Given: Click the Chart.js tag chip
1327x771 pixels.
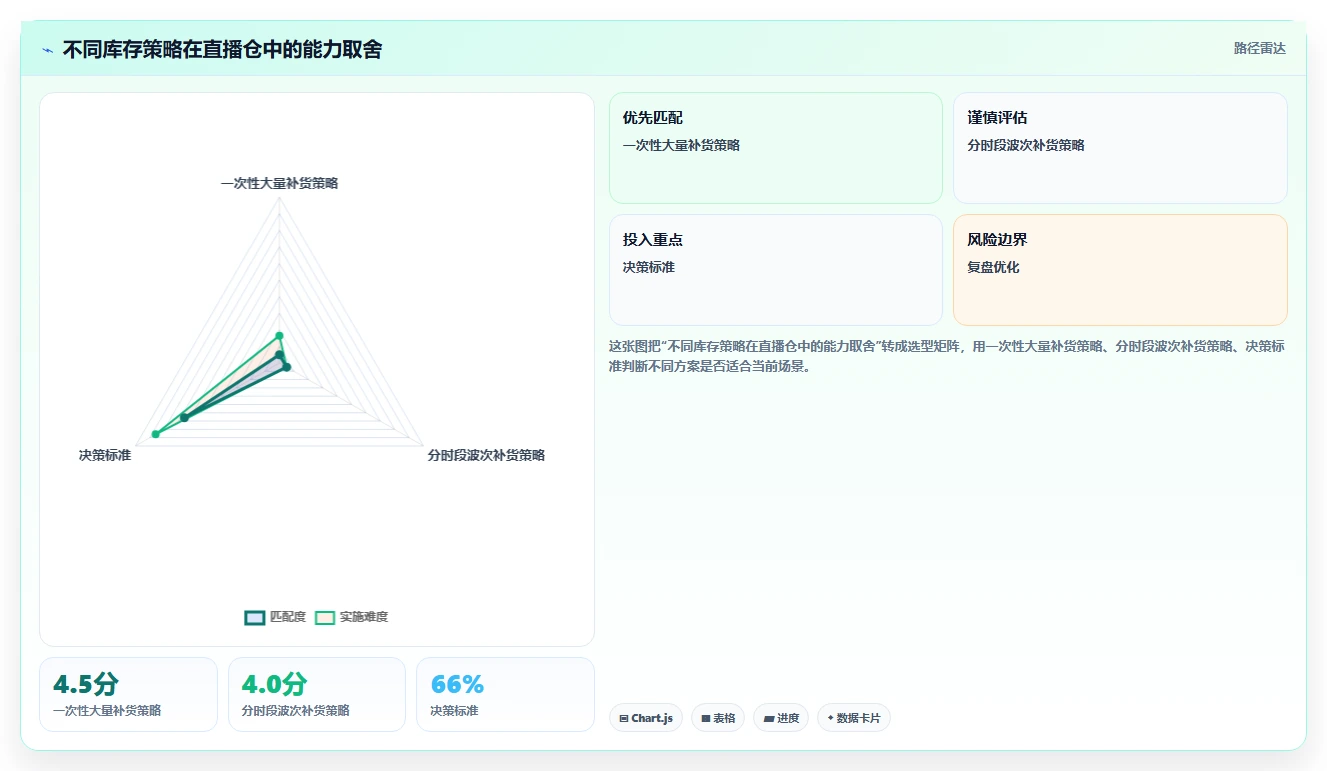Looking at the screenshot, I should pos(646,718).
